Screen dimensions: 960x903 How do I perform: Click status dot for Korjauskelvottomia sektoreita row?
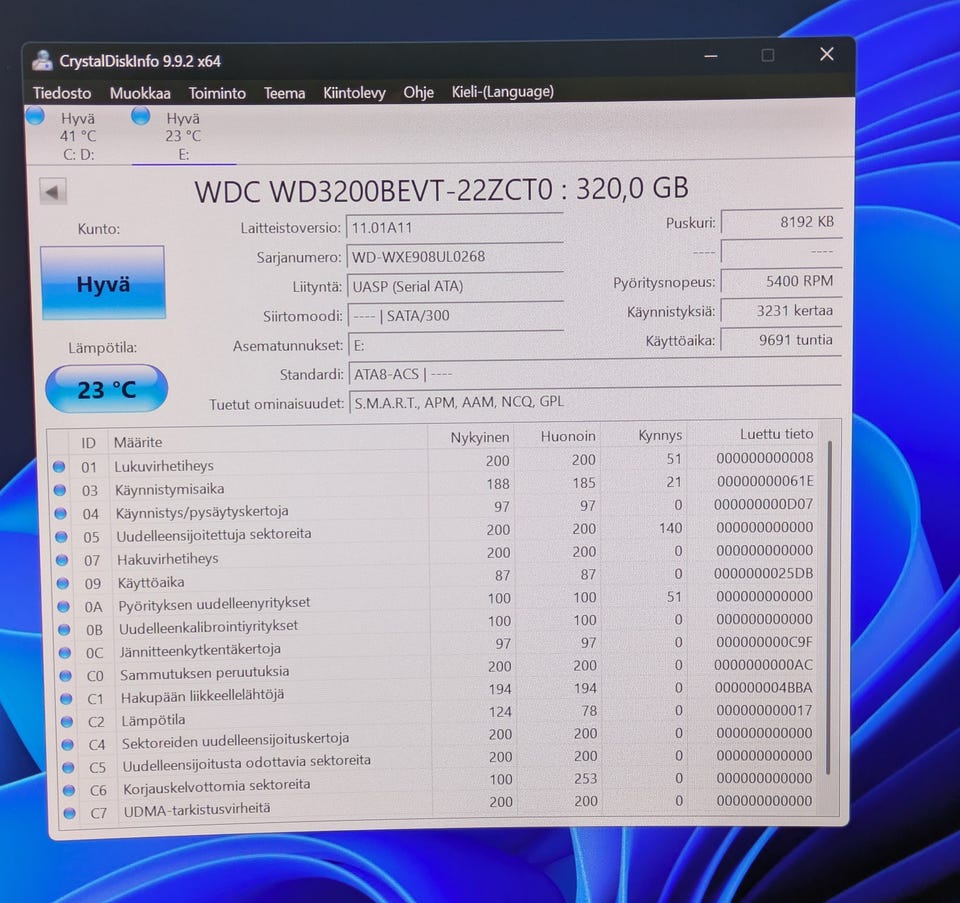69,790
